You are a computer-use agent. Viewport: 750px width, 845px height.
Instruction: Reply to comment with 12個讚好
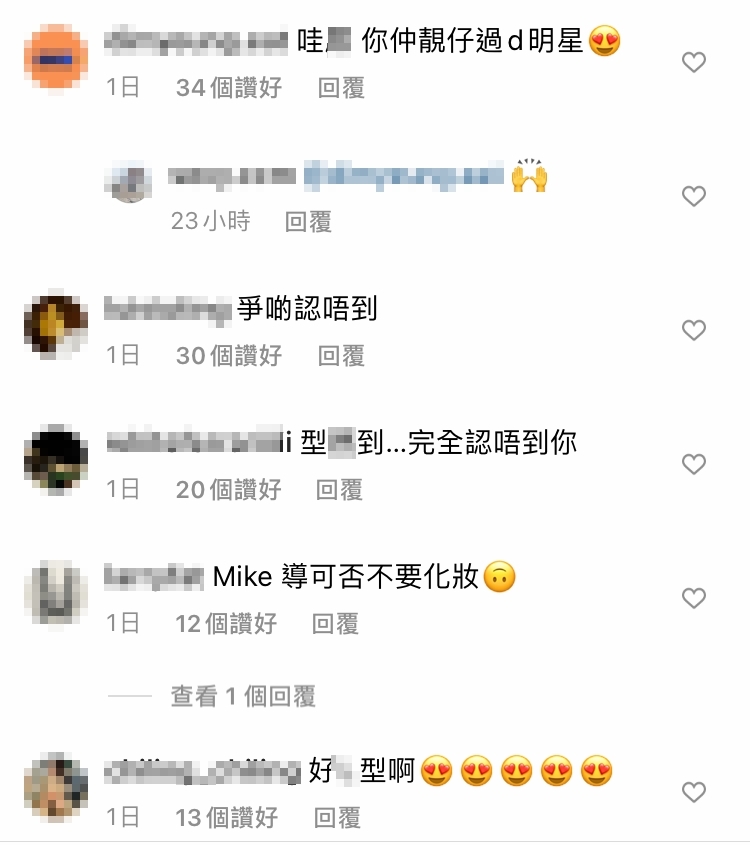point(335,624)
